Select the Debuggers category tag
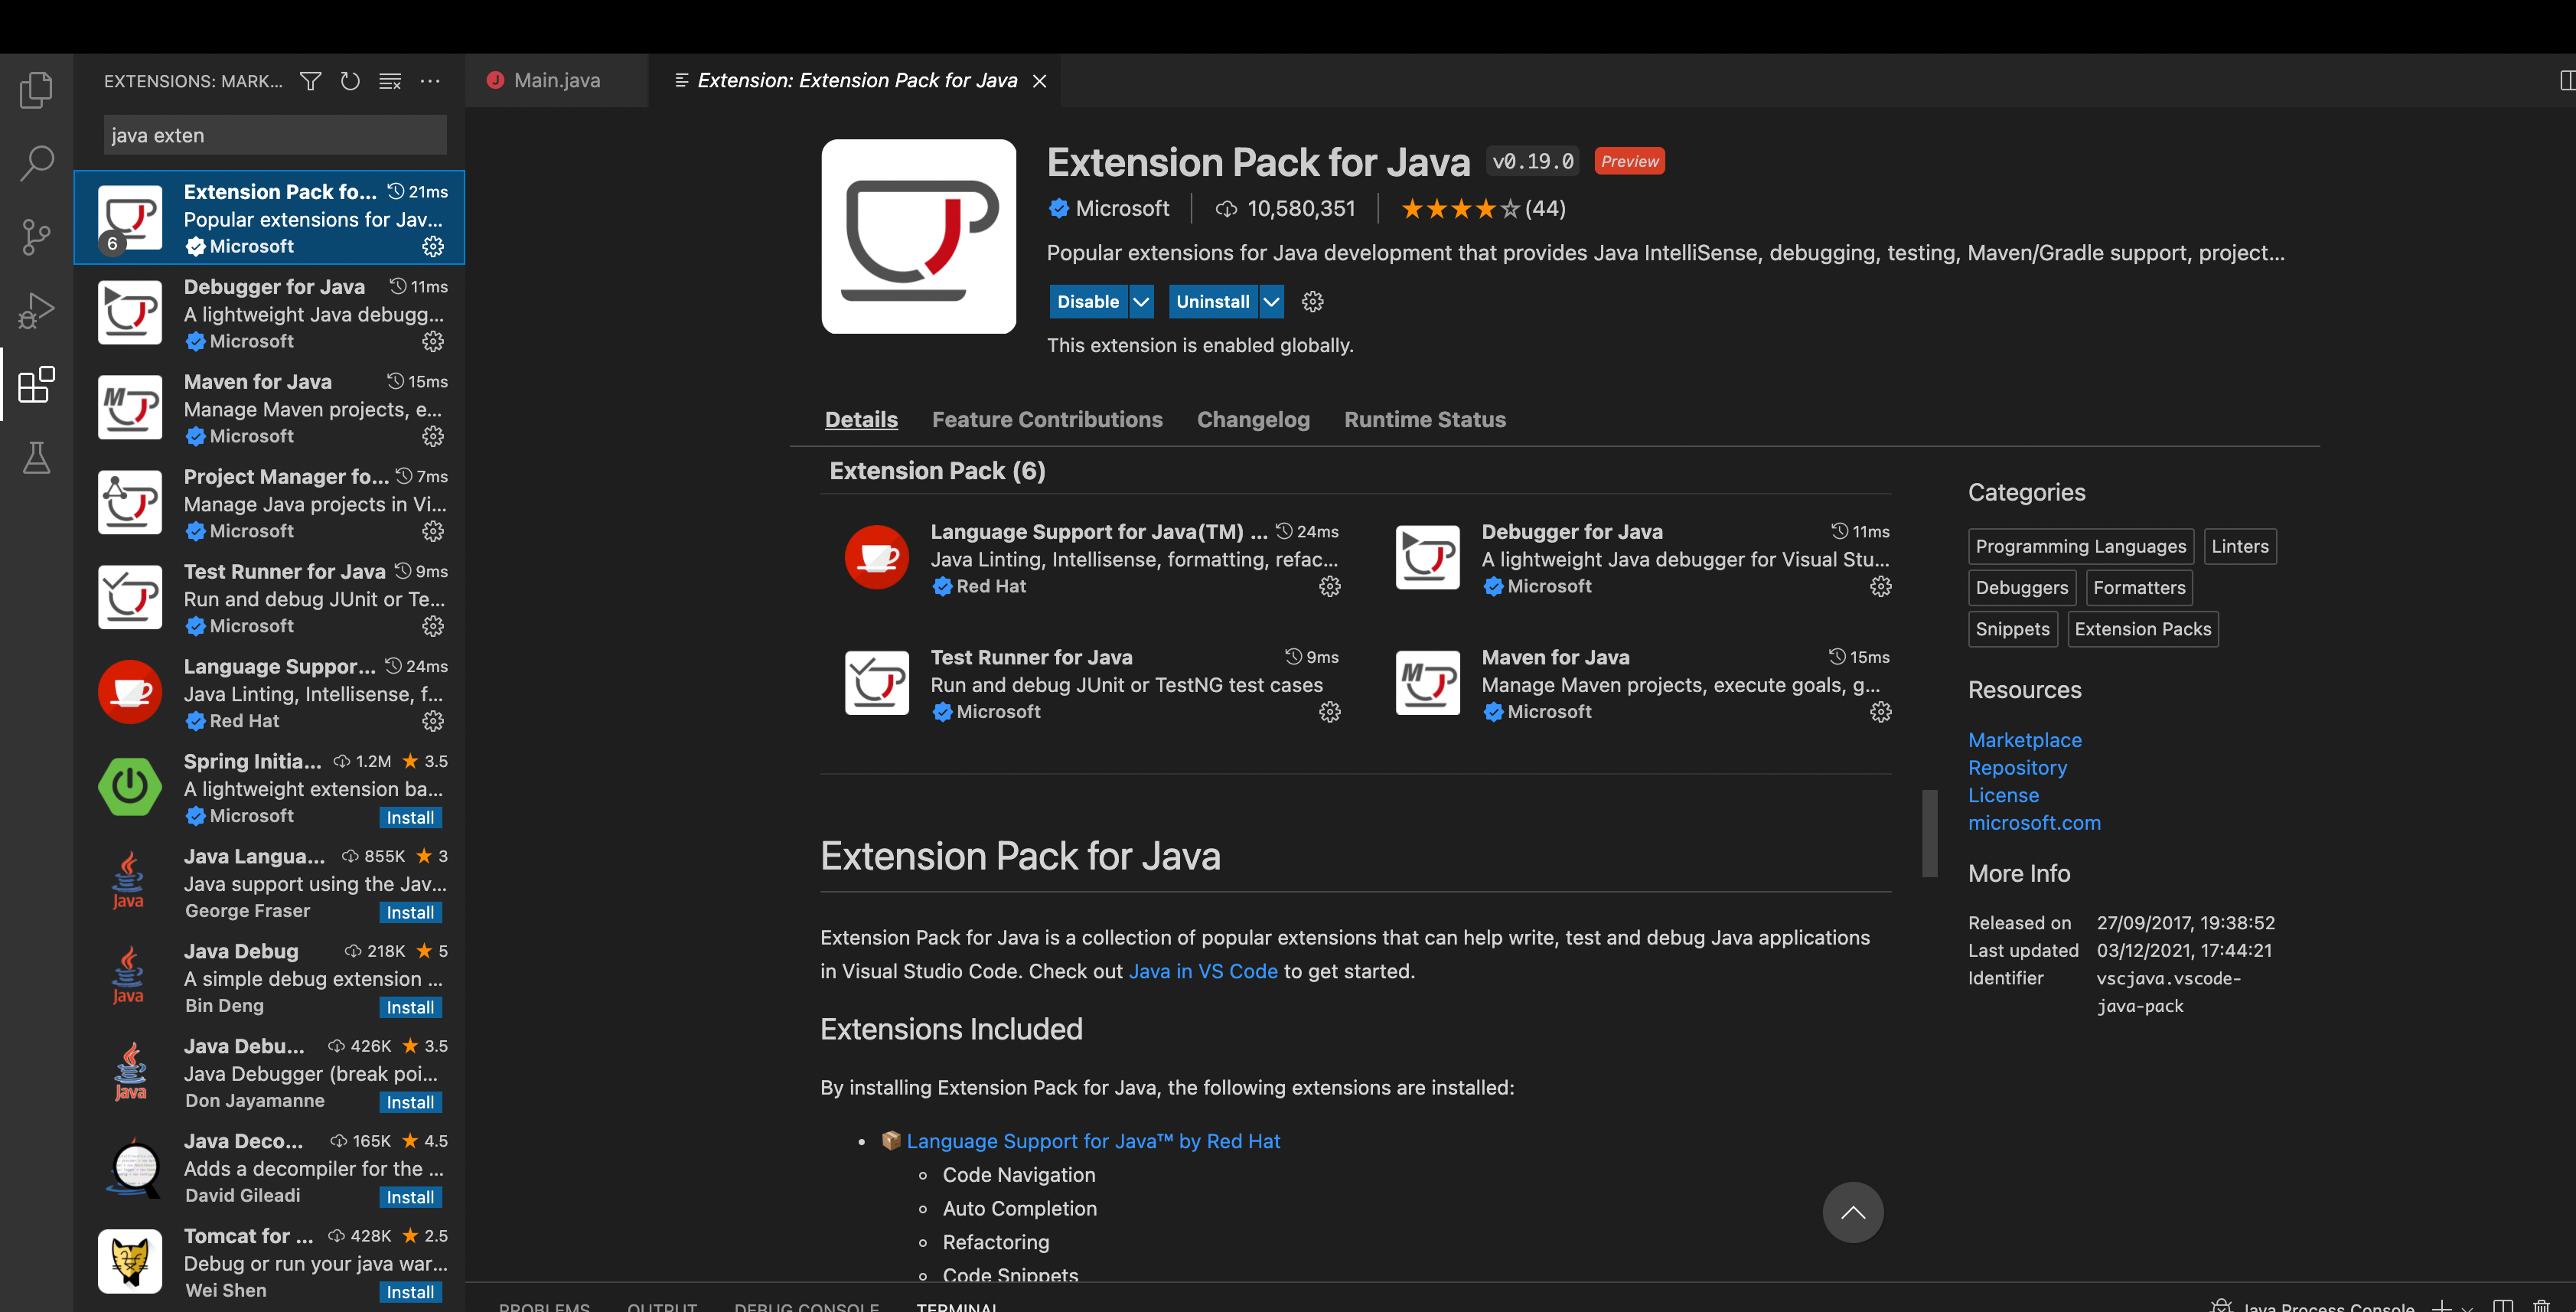Image resolution: width=2576 pixels, height=1312 pixels. [x=2022, y=588]
